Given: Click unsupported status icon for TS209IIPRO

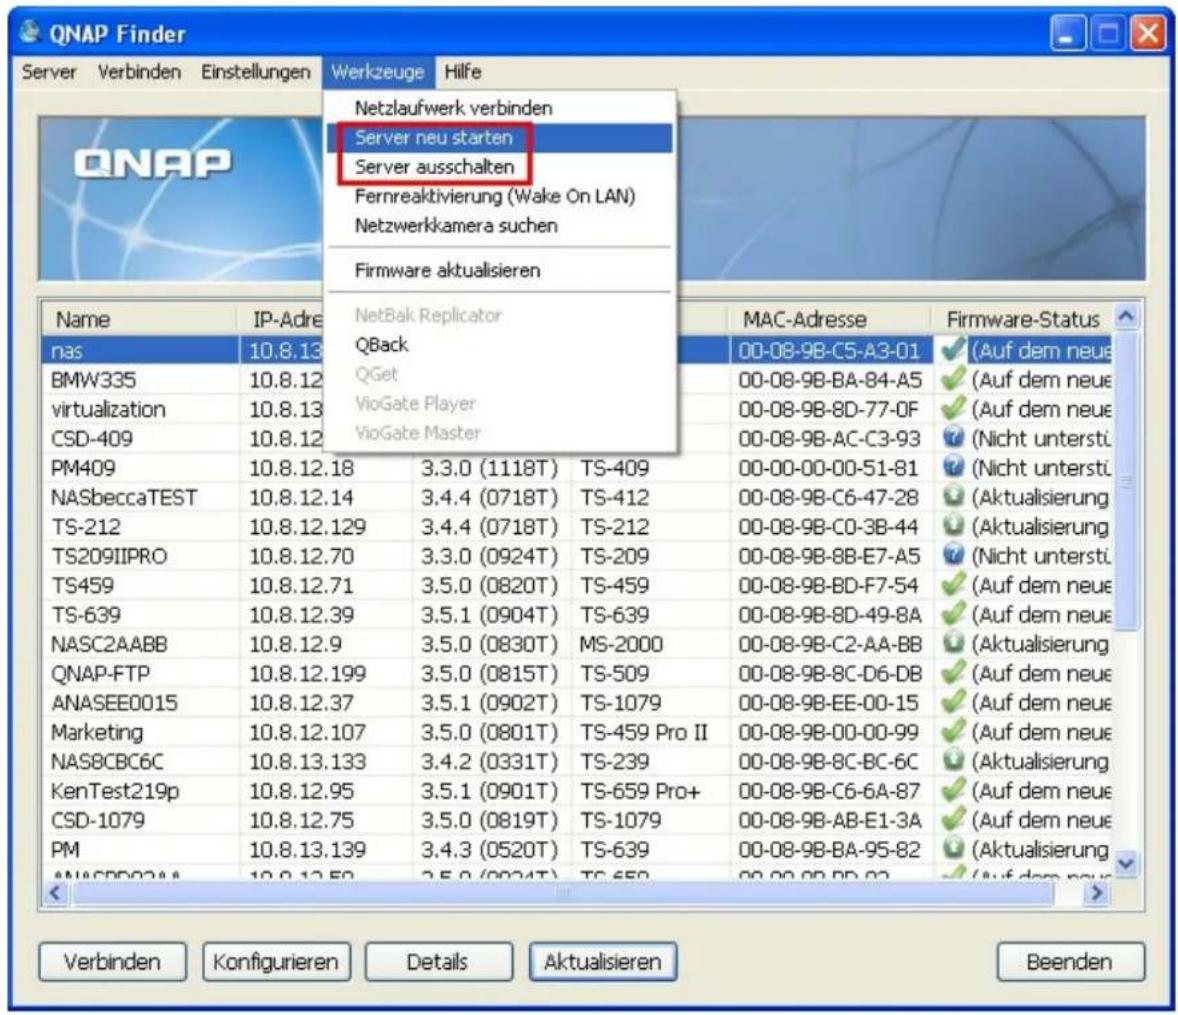Looking at the screenshot, I should (x=953, y=554).
